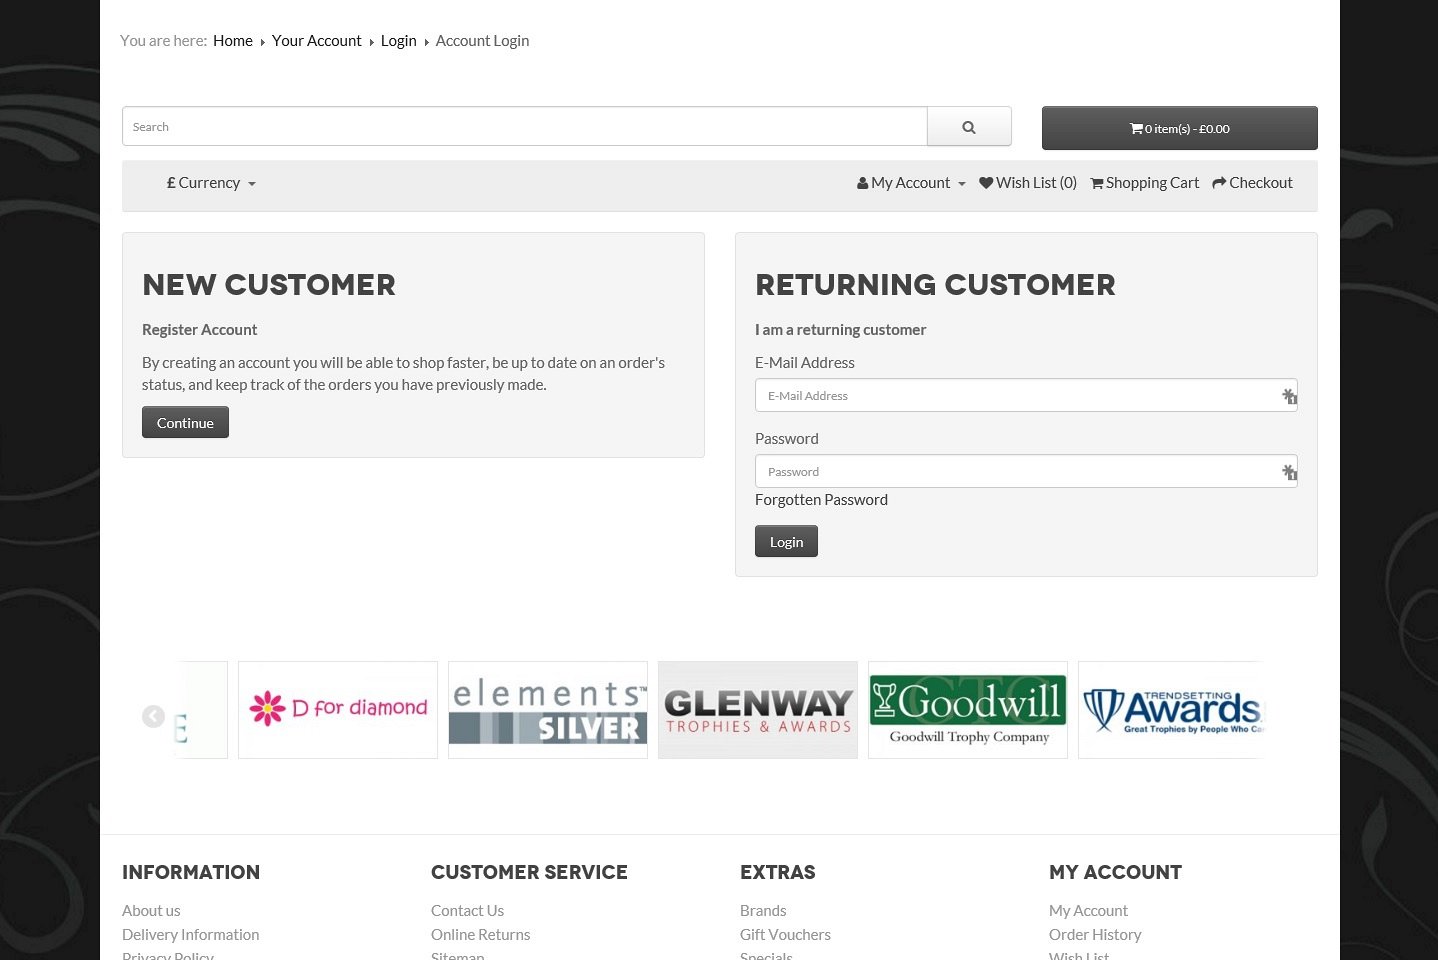
Task: Select the D for diamond brand logo
Action: [x=338, y=709]
